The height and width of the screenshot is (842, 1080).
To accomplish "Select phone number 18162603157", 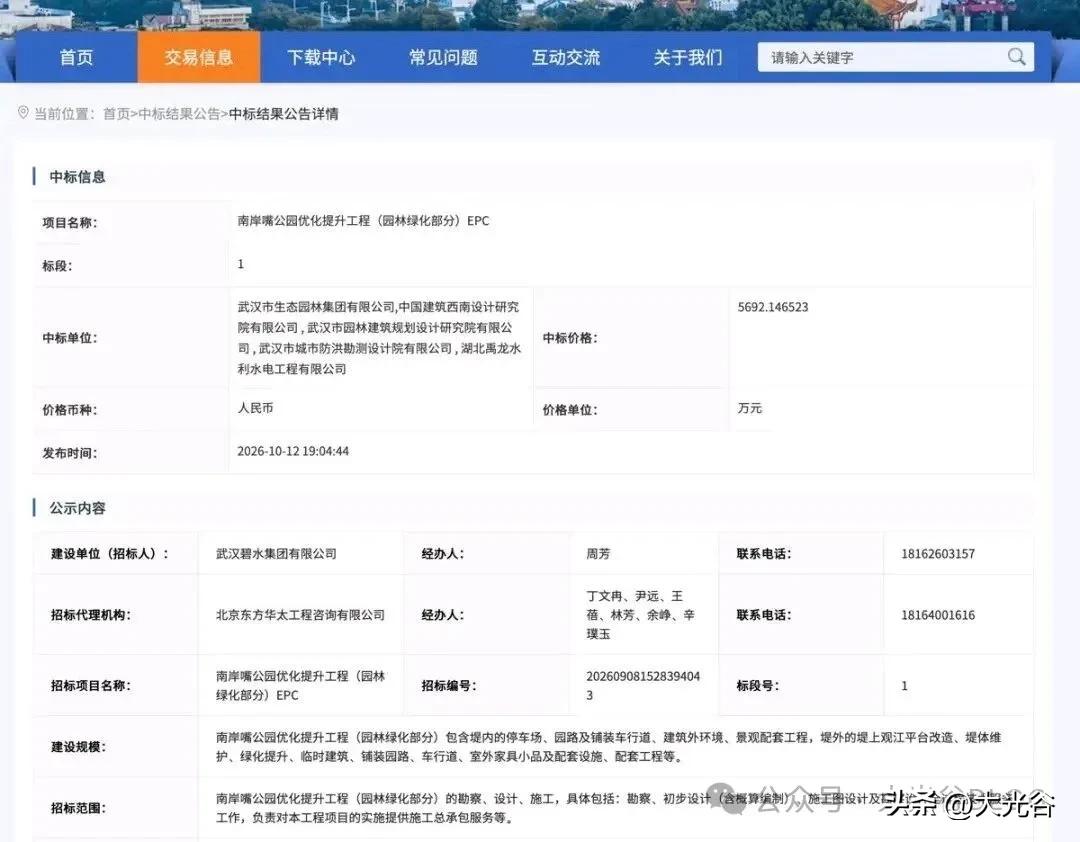I will pos(938,554).
